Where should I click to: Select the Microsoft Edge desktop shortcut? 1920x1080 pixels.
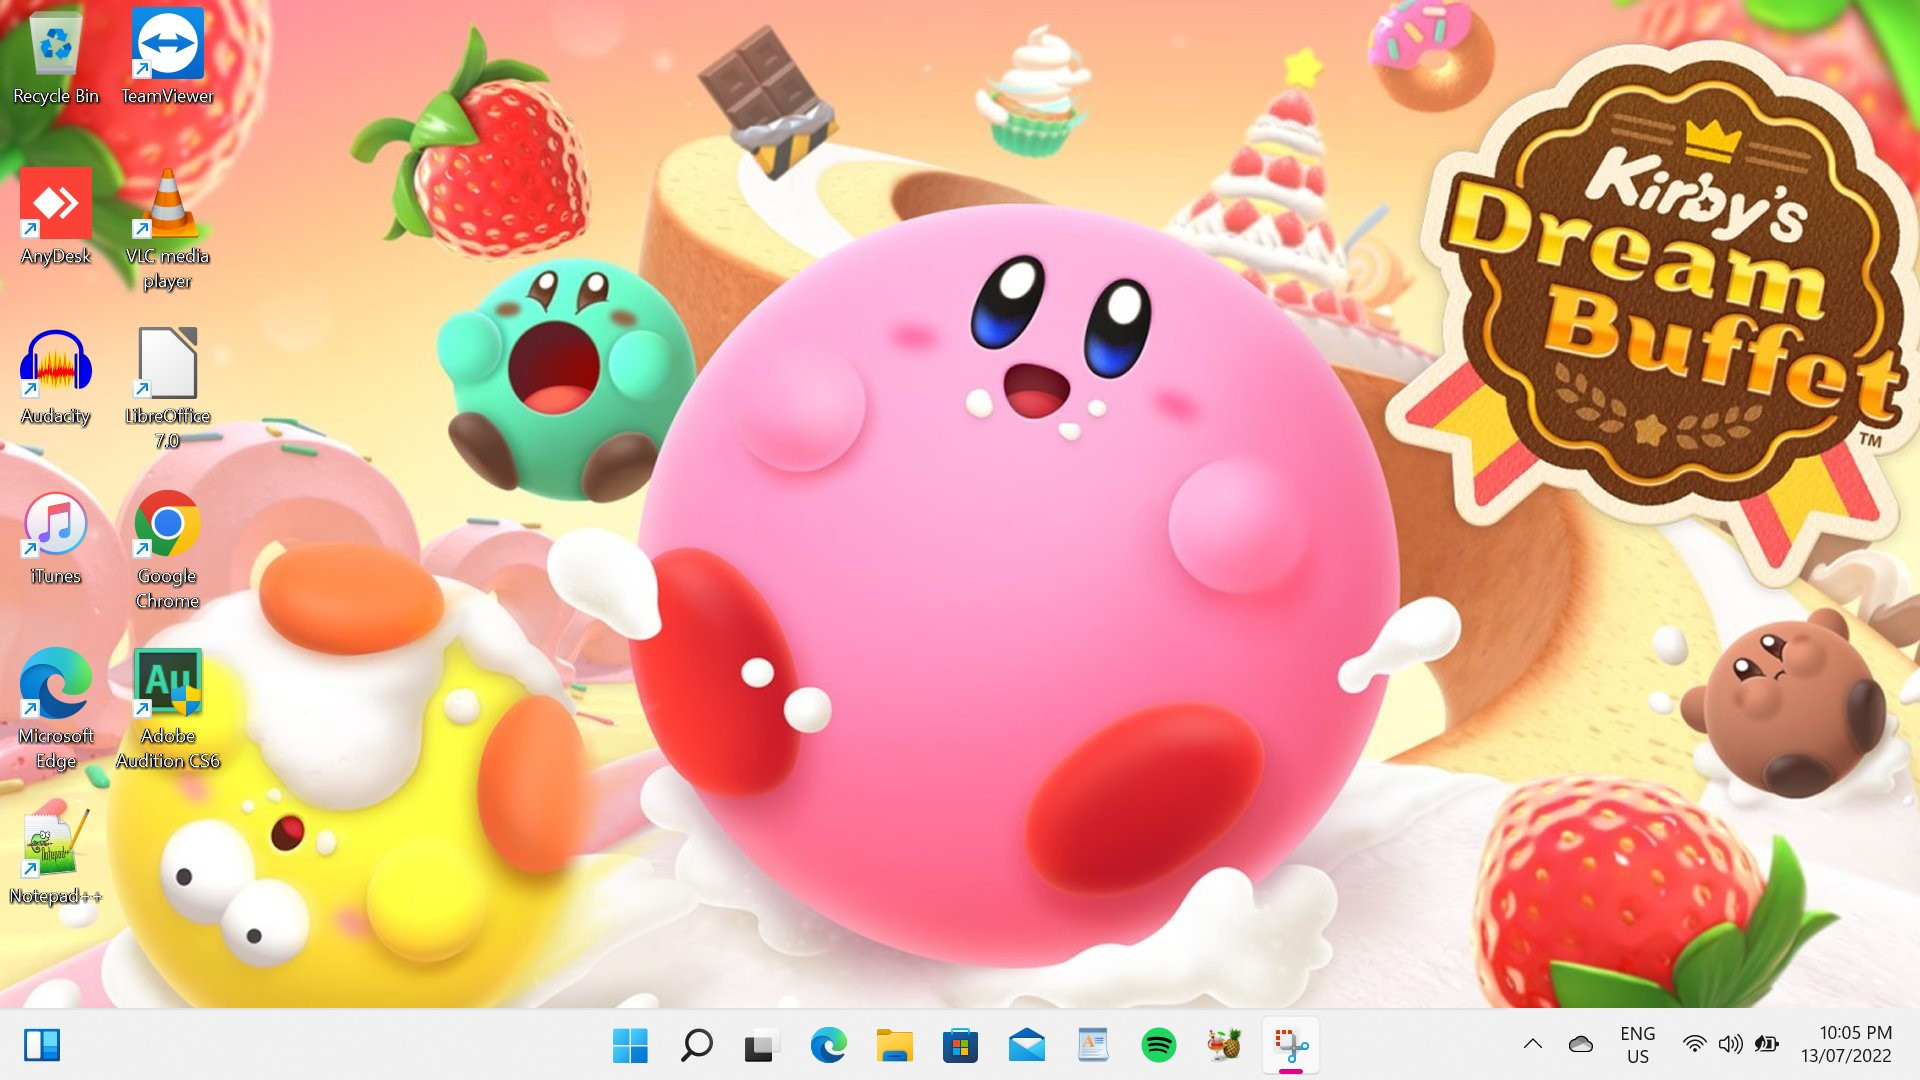(x=56, y=710)
